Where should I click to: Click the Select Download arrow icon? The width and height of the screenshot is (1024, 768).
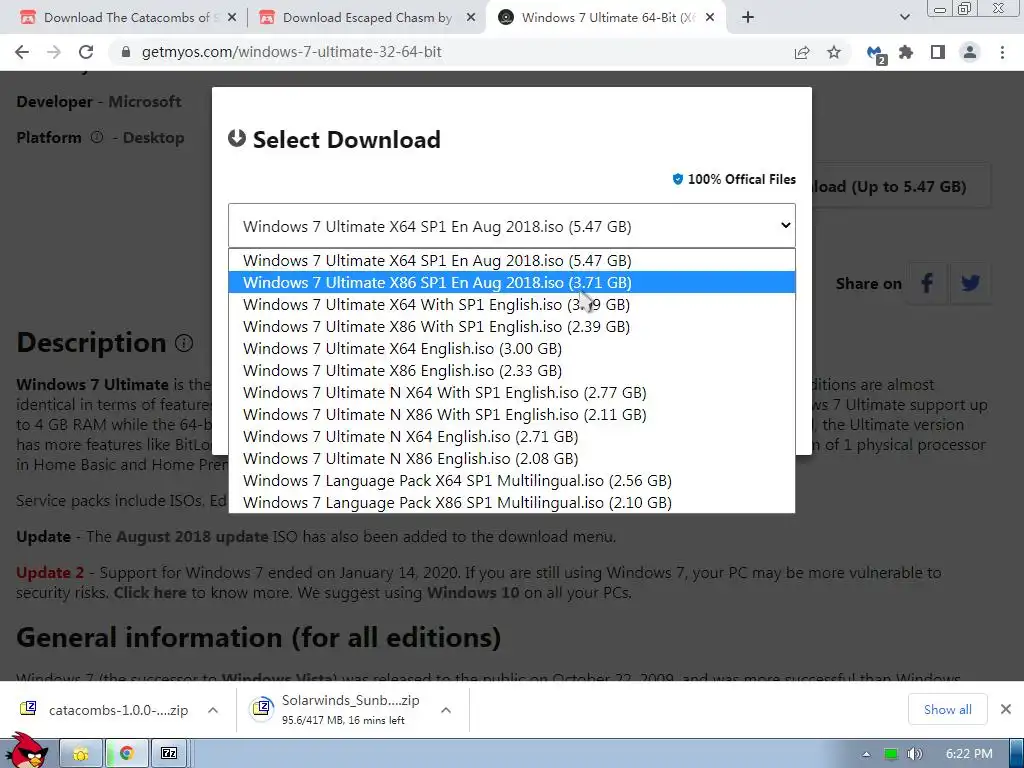tap(236, 138)
